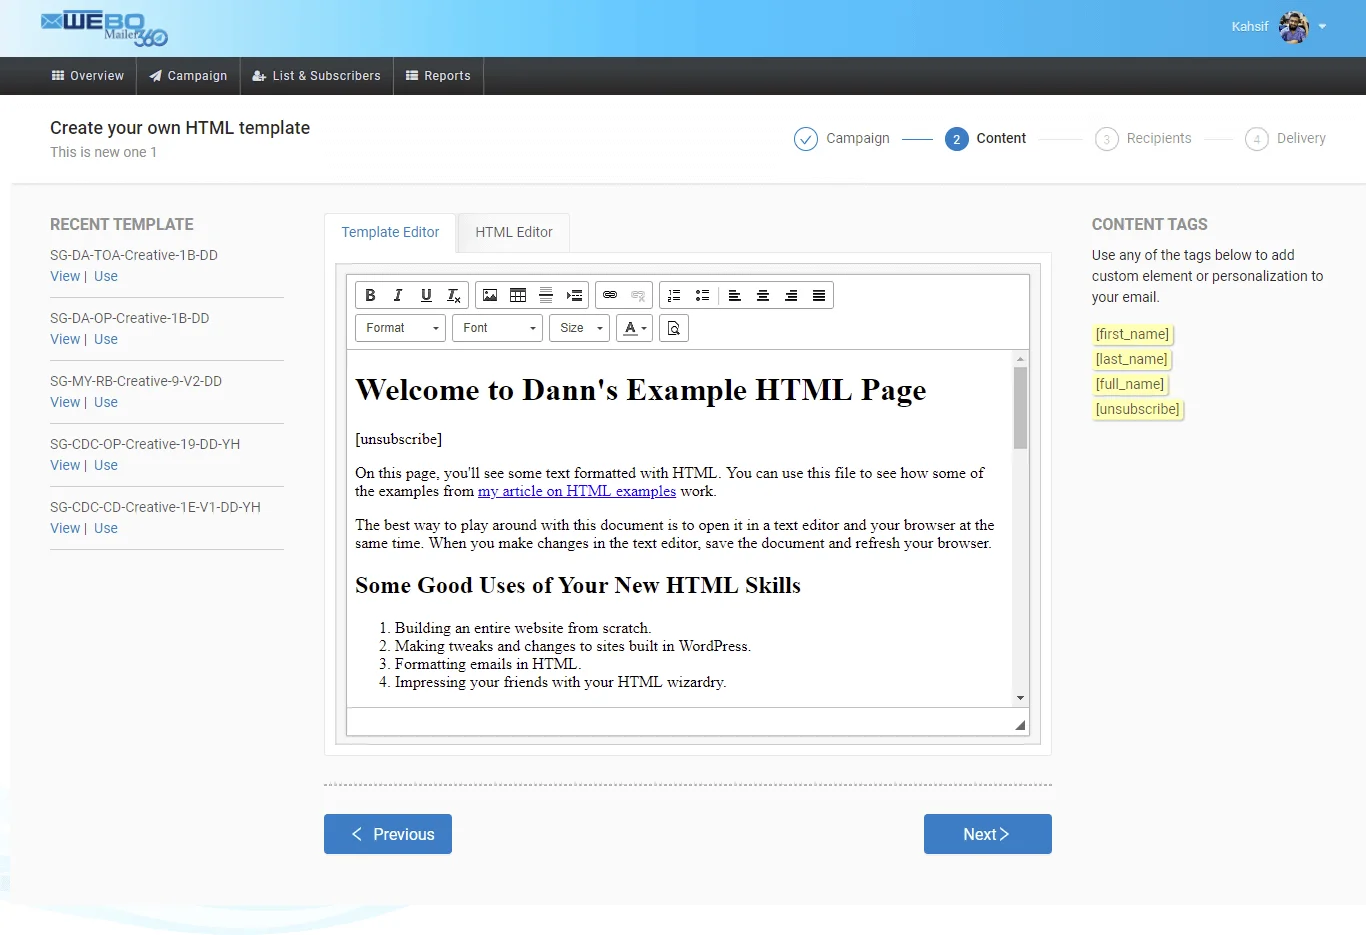
Task: Use the SG-DA-TOA-Creative-1B-DD template
Action: [106, 277]
